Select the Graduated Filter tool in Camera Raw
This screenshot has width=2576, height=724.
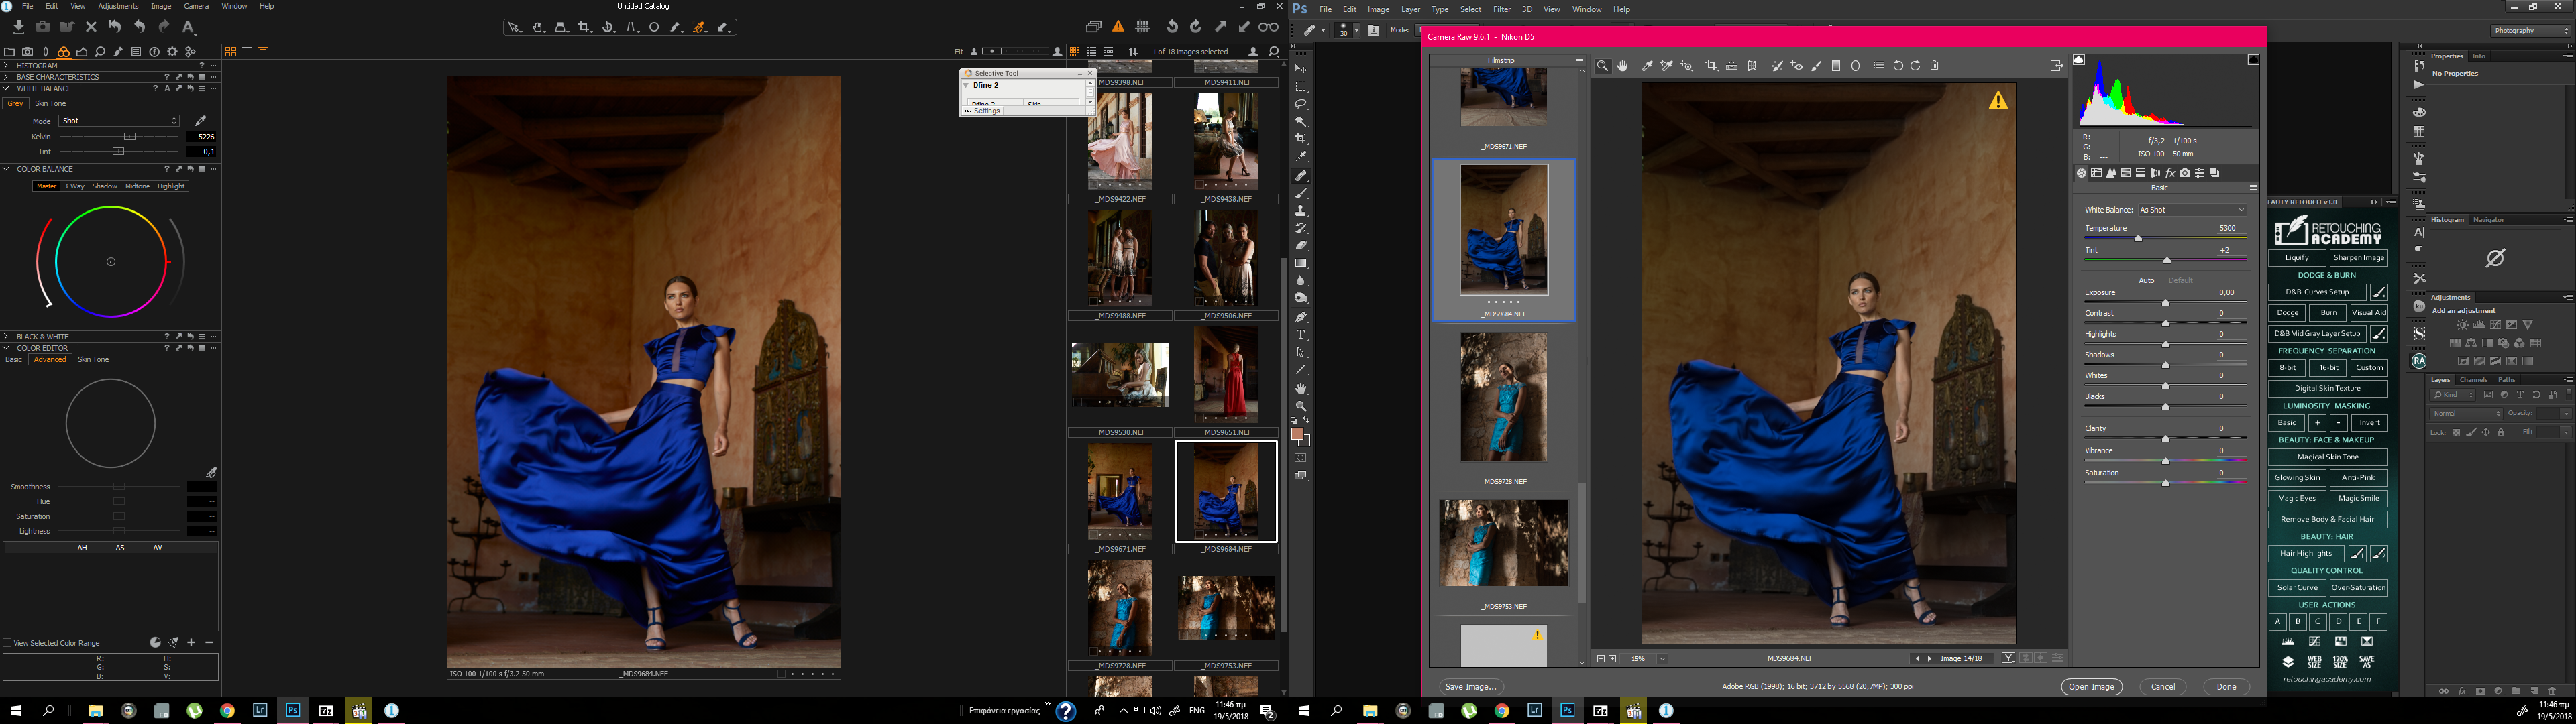click(x=1836, y=66)
